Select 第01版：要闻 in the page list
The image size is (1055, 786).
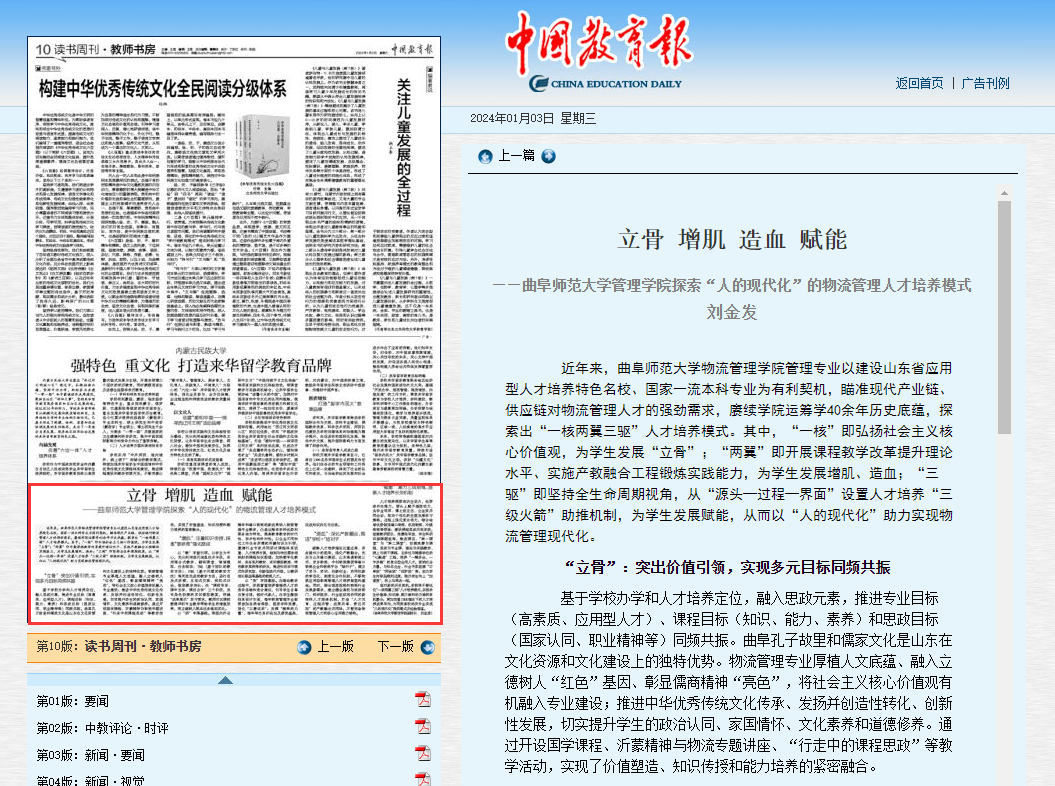click(x=73, y=700)
